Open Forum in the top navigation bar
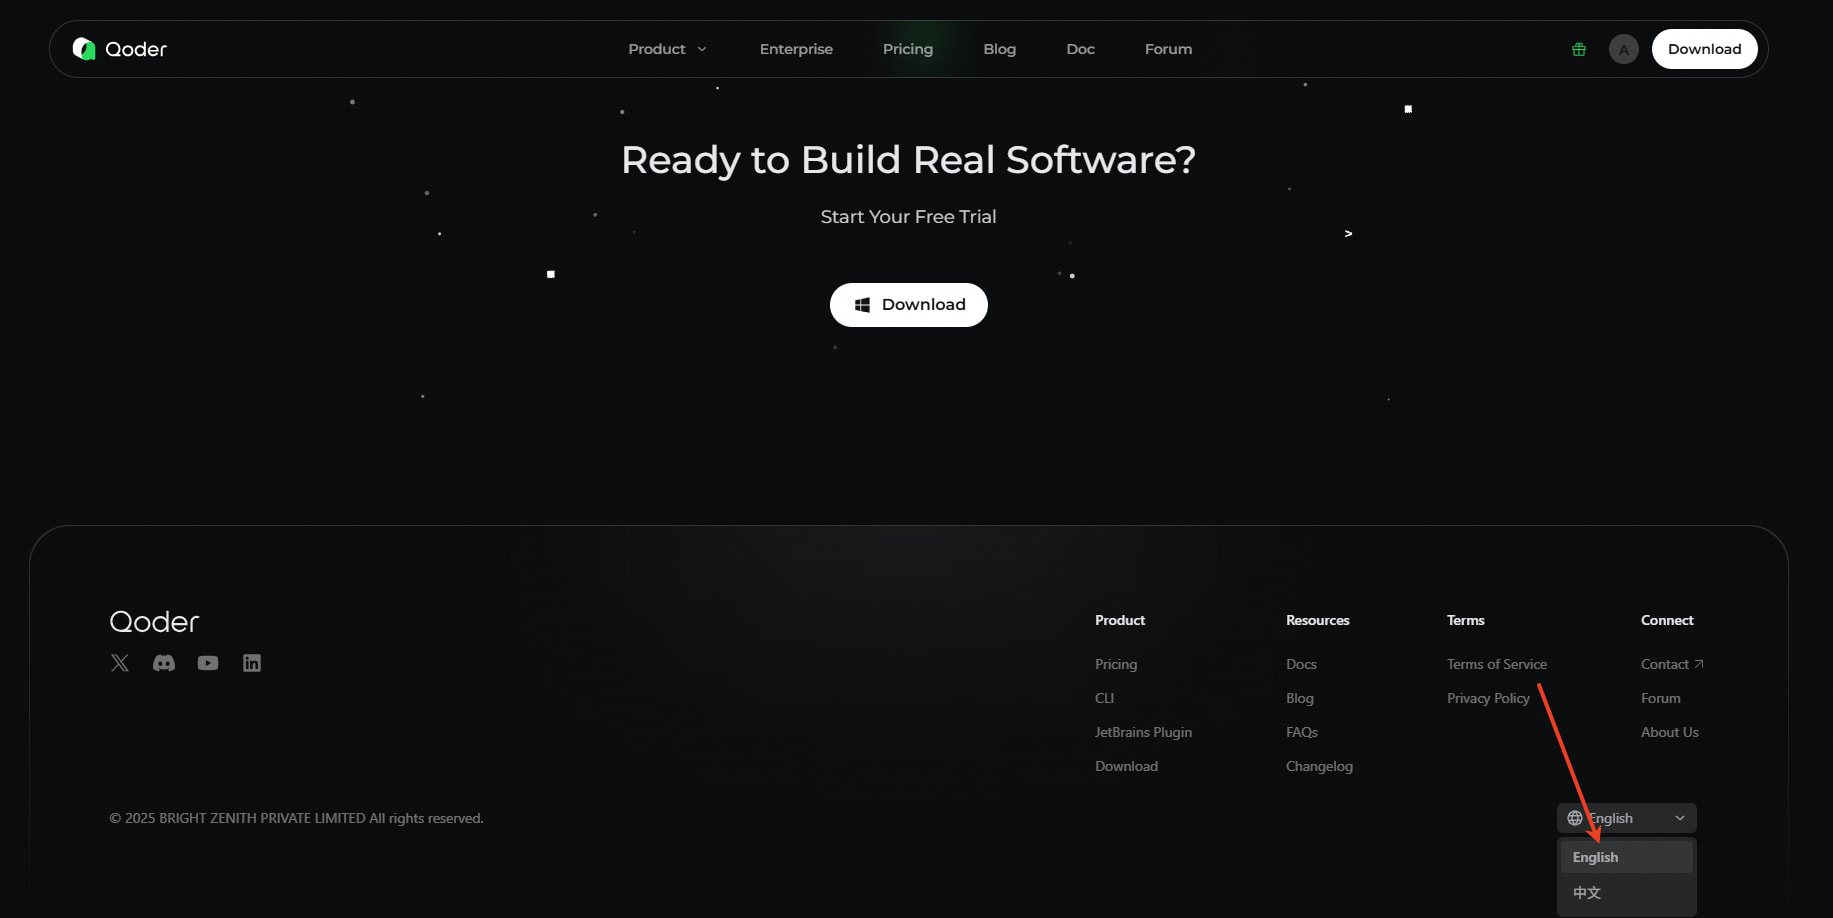 [x=1169, y=49]
